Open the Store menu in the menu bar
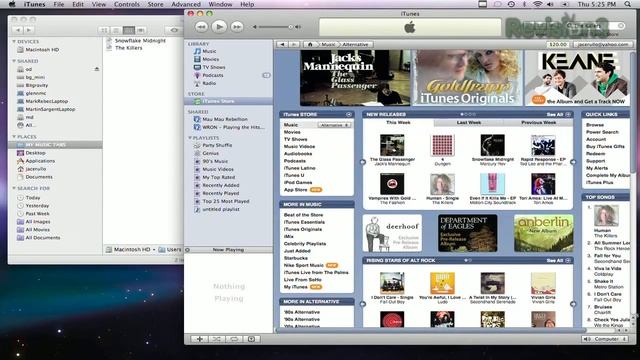Image resolution: width=640 pixels, height=360 pixels. pos(155,4)
